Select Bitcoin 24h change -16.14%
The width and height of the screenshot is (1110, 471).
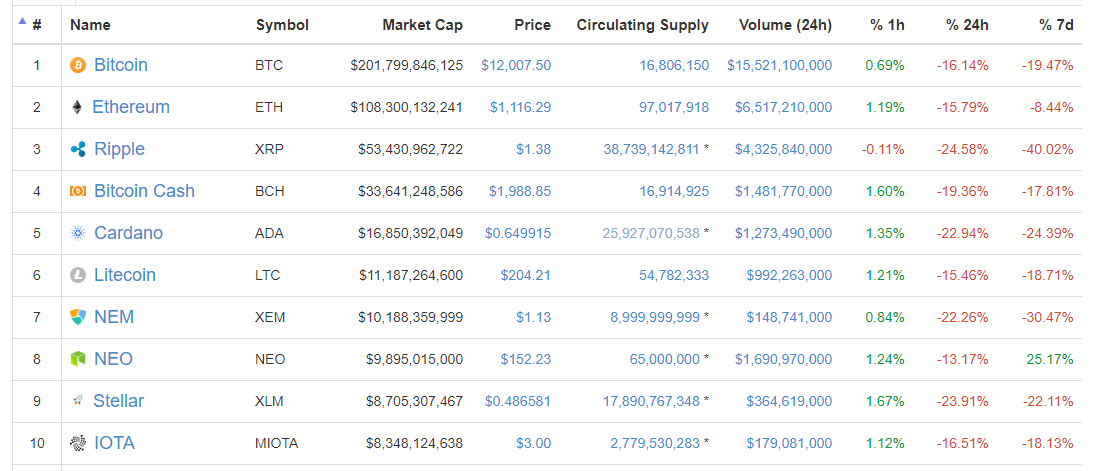(963, 65)
